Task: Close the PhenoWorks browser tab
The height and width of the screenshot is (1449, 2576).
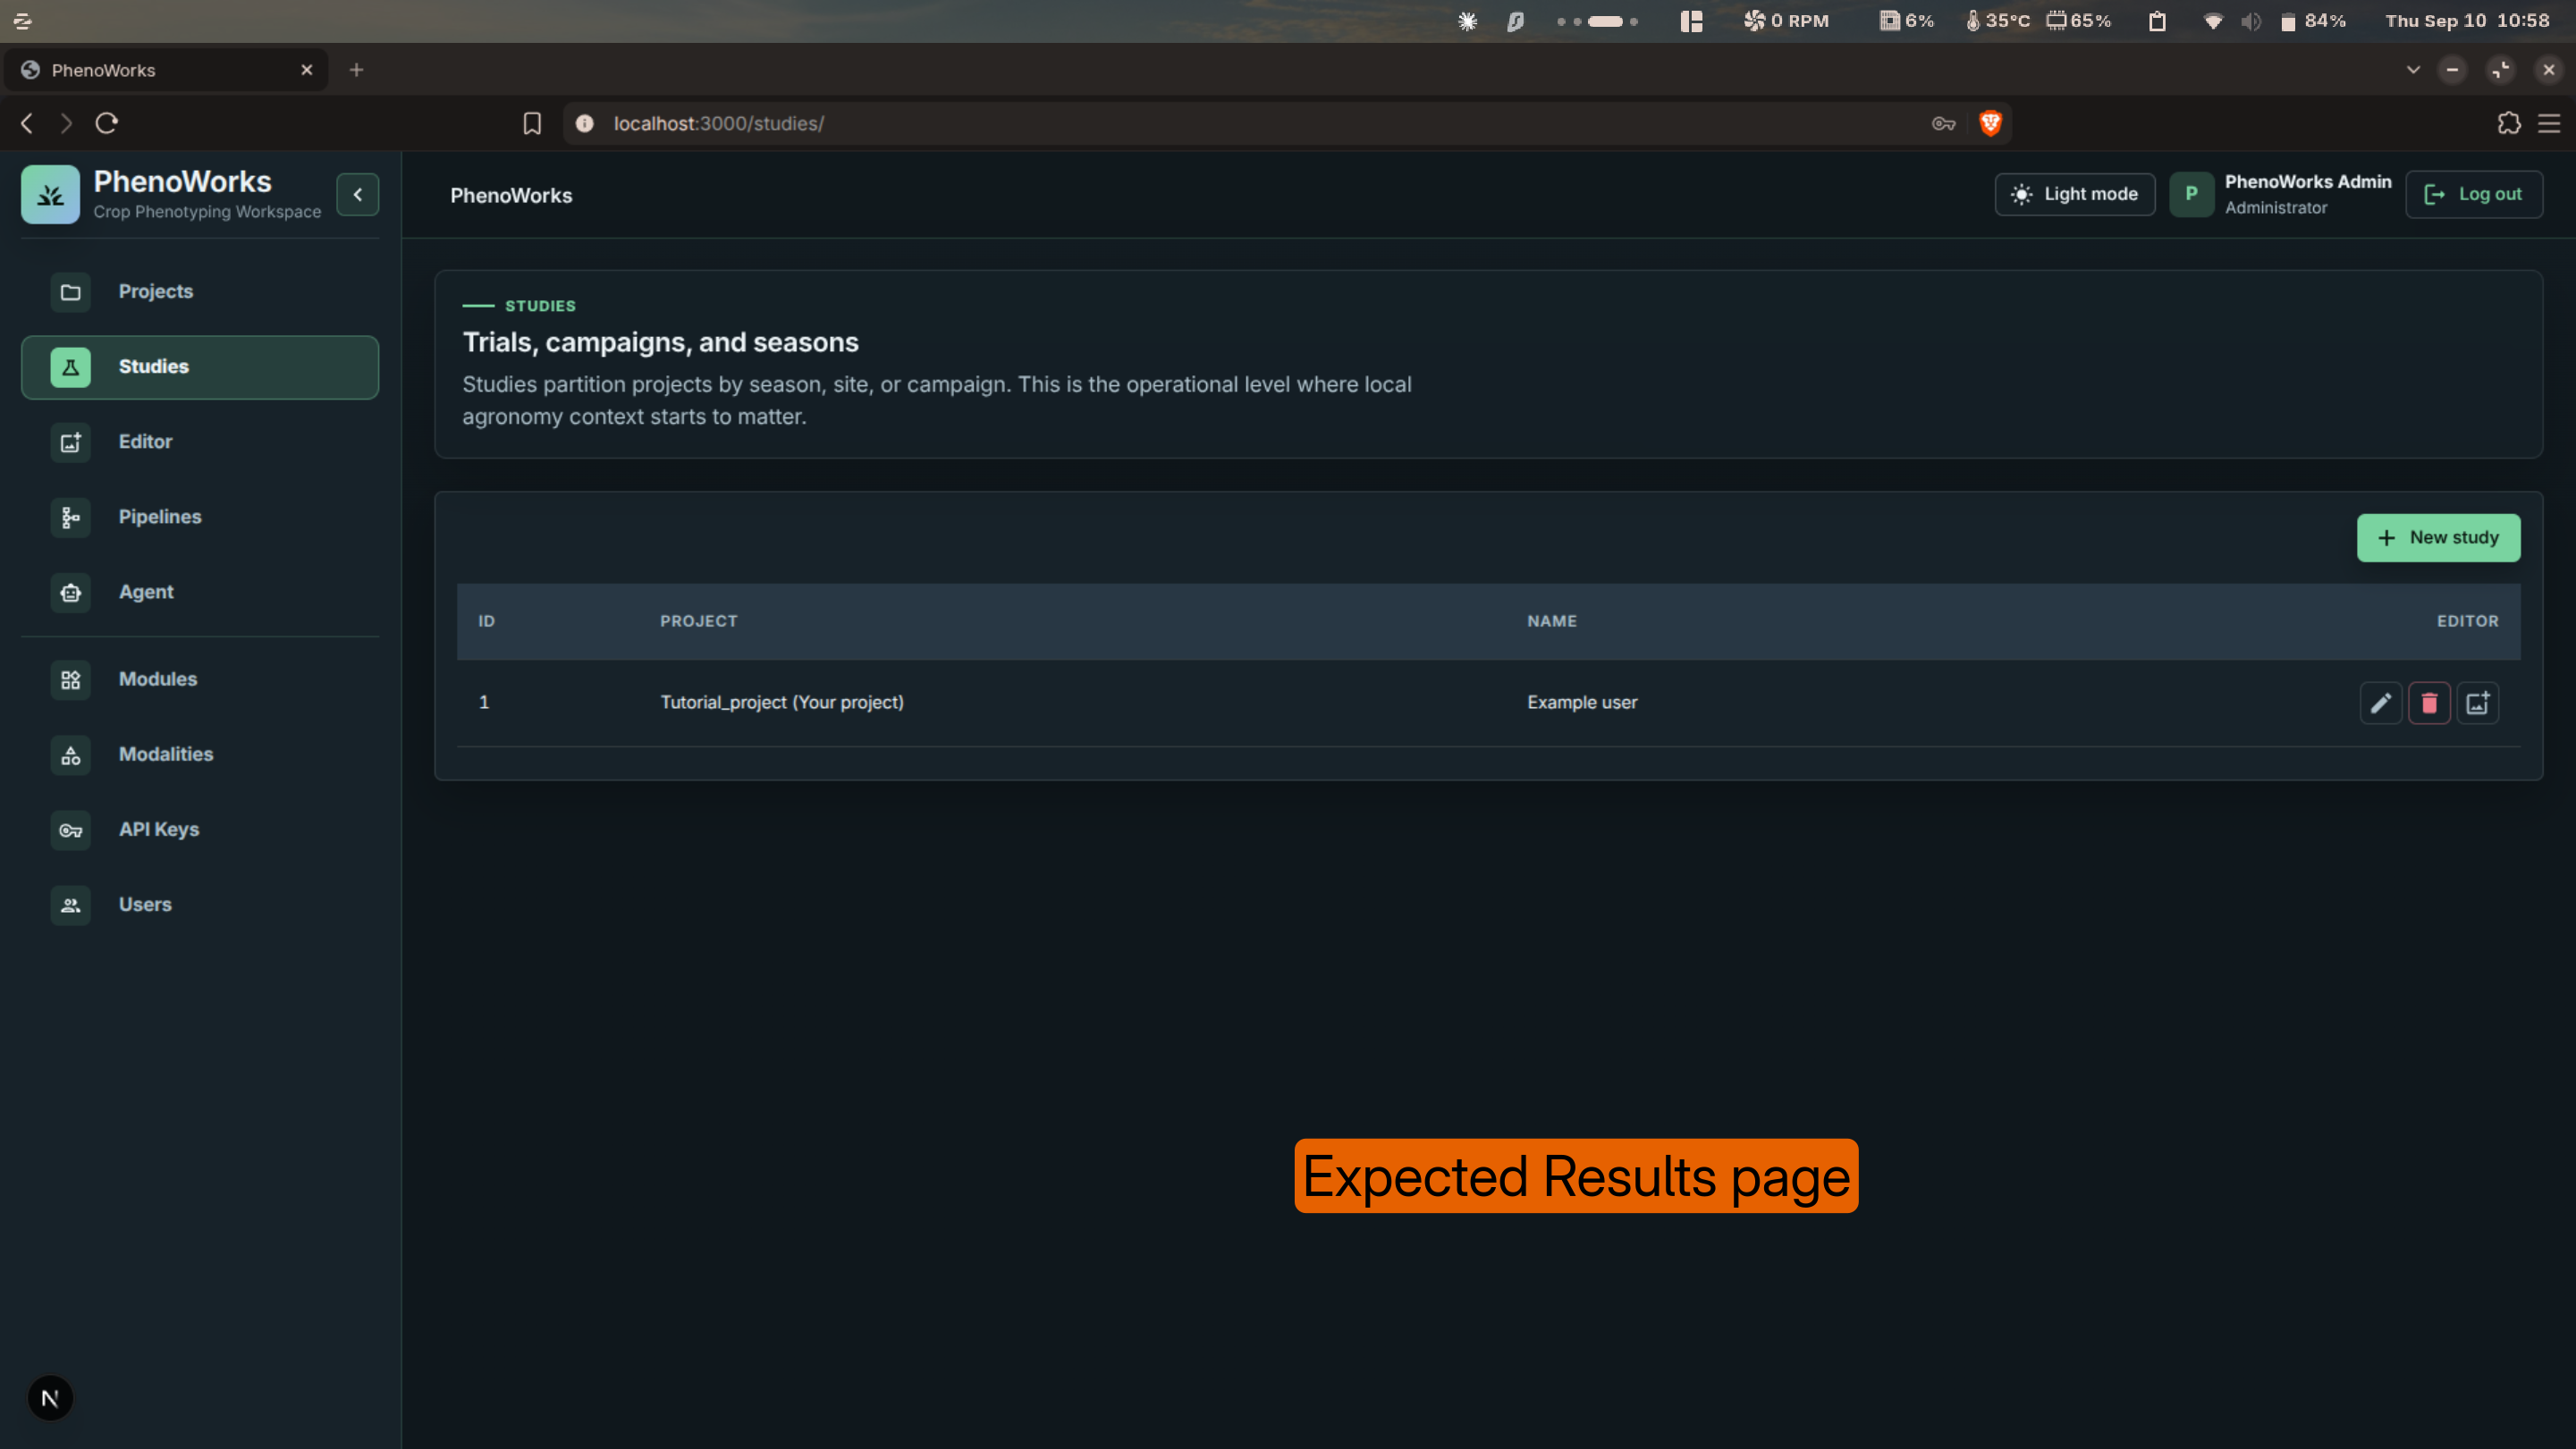Action: click(x=307, y=70)
